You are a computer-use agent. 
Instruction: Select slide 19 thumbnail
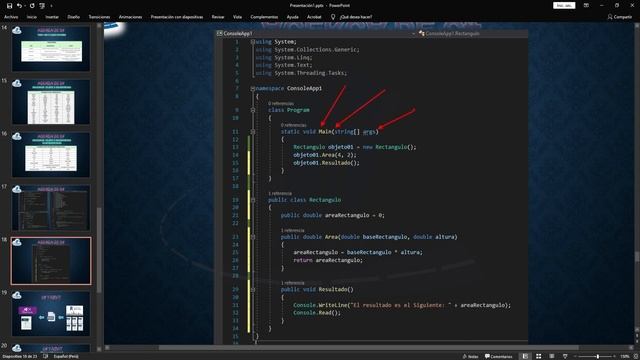point(51,313)
